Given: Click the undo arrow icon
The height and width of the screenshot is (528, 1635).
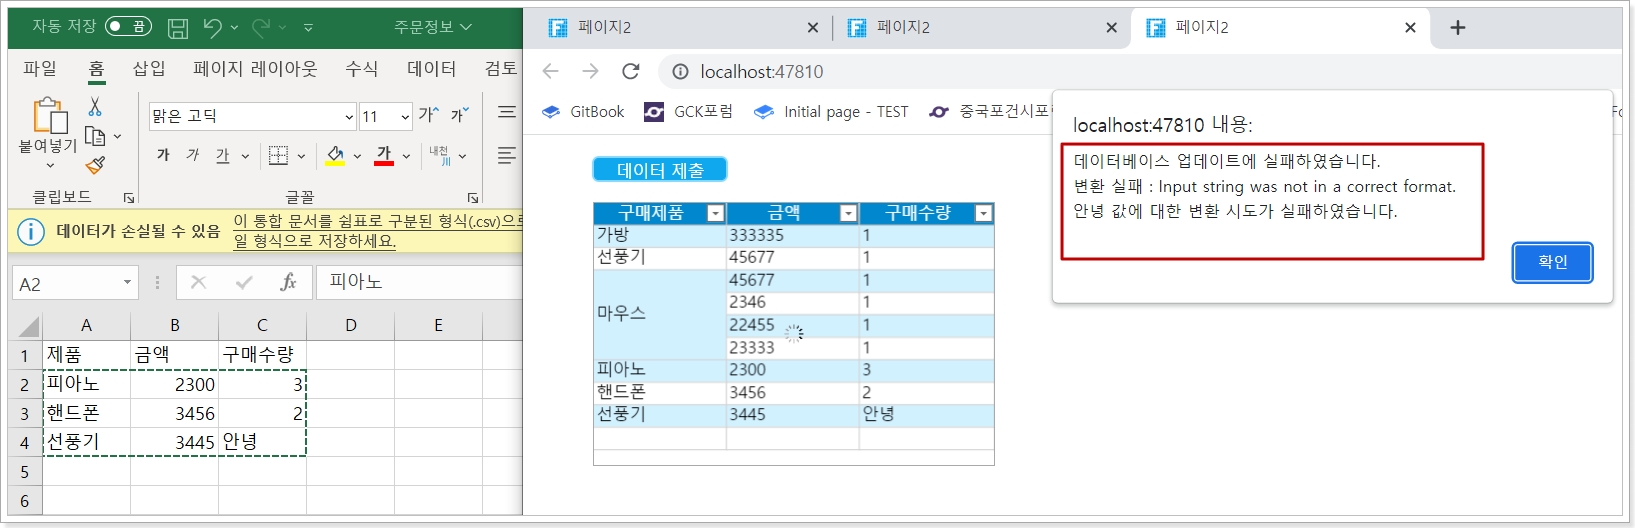Looking at the screenshot, I should click(x=212, y=28).
